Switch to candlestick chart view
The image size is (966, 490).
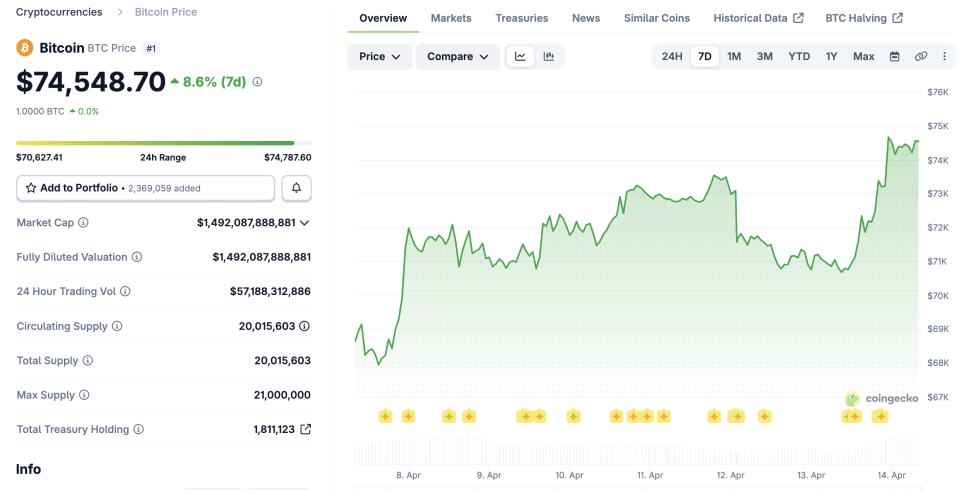[x=549, y=57]
